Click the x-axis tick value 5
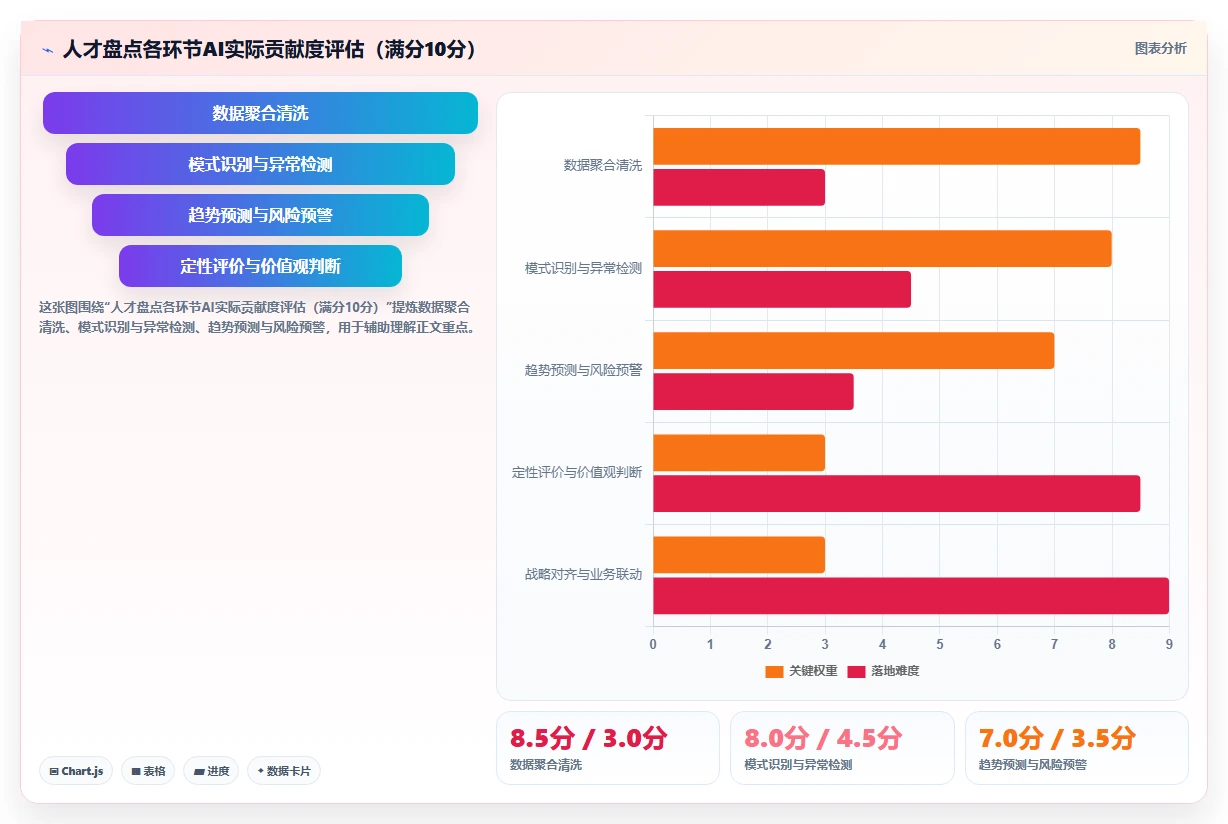This screenshot has height=824, width=1228. (940, 644)
